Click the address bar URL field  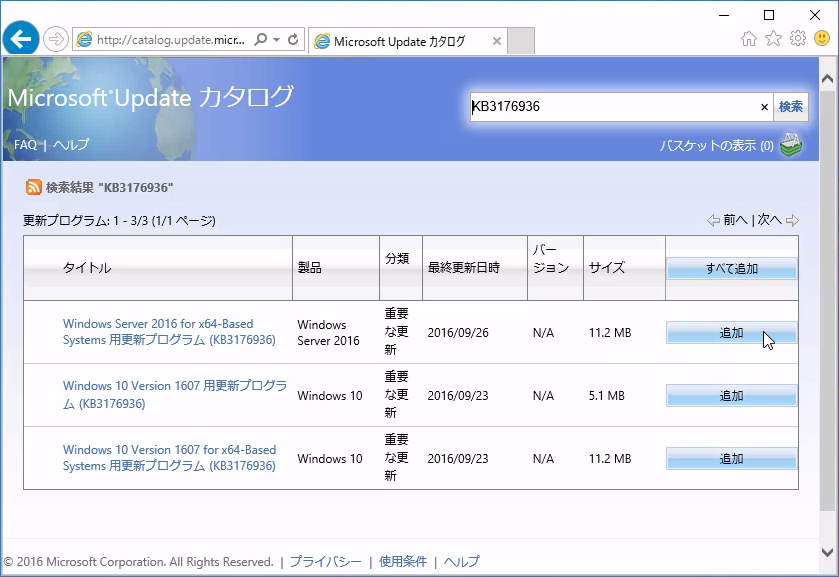point(170,40)
